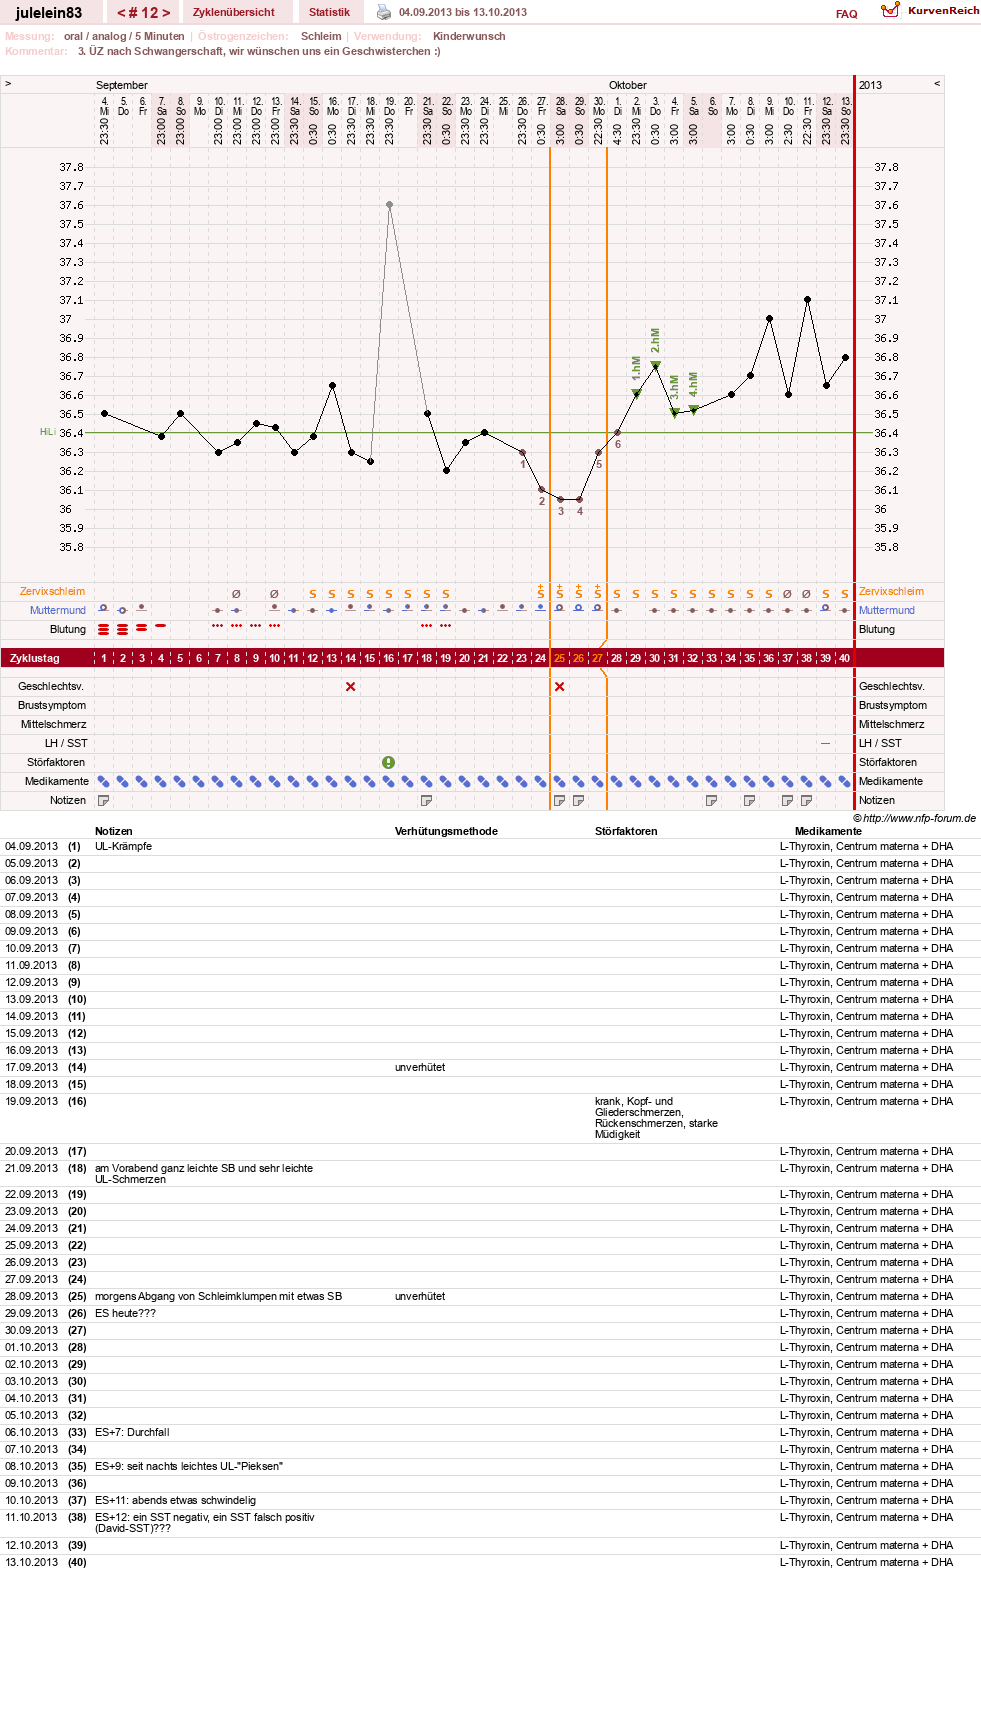
Task: Click the Zervixschleim S+ symbol on day 24
Action: [x=541, y=592]
